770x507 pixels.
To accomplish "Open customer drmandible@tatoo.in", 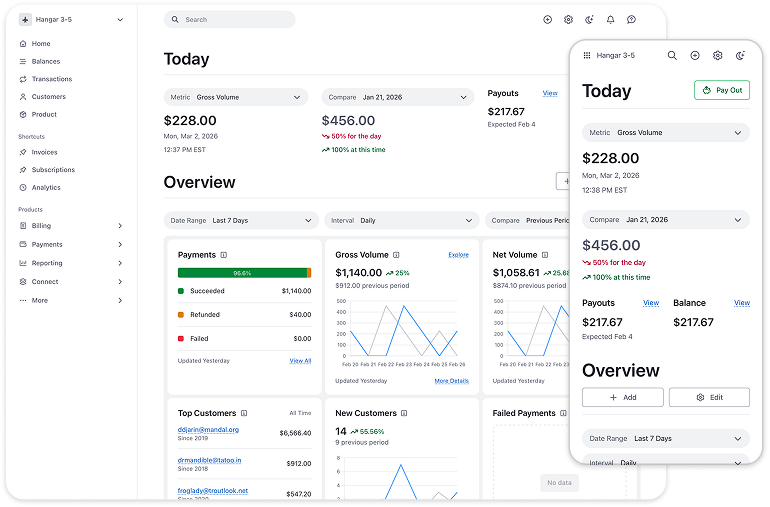I will coord(209,460).
